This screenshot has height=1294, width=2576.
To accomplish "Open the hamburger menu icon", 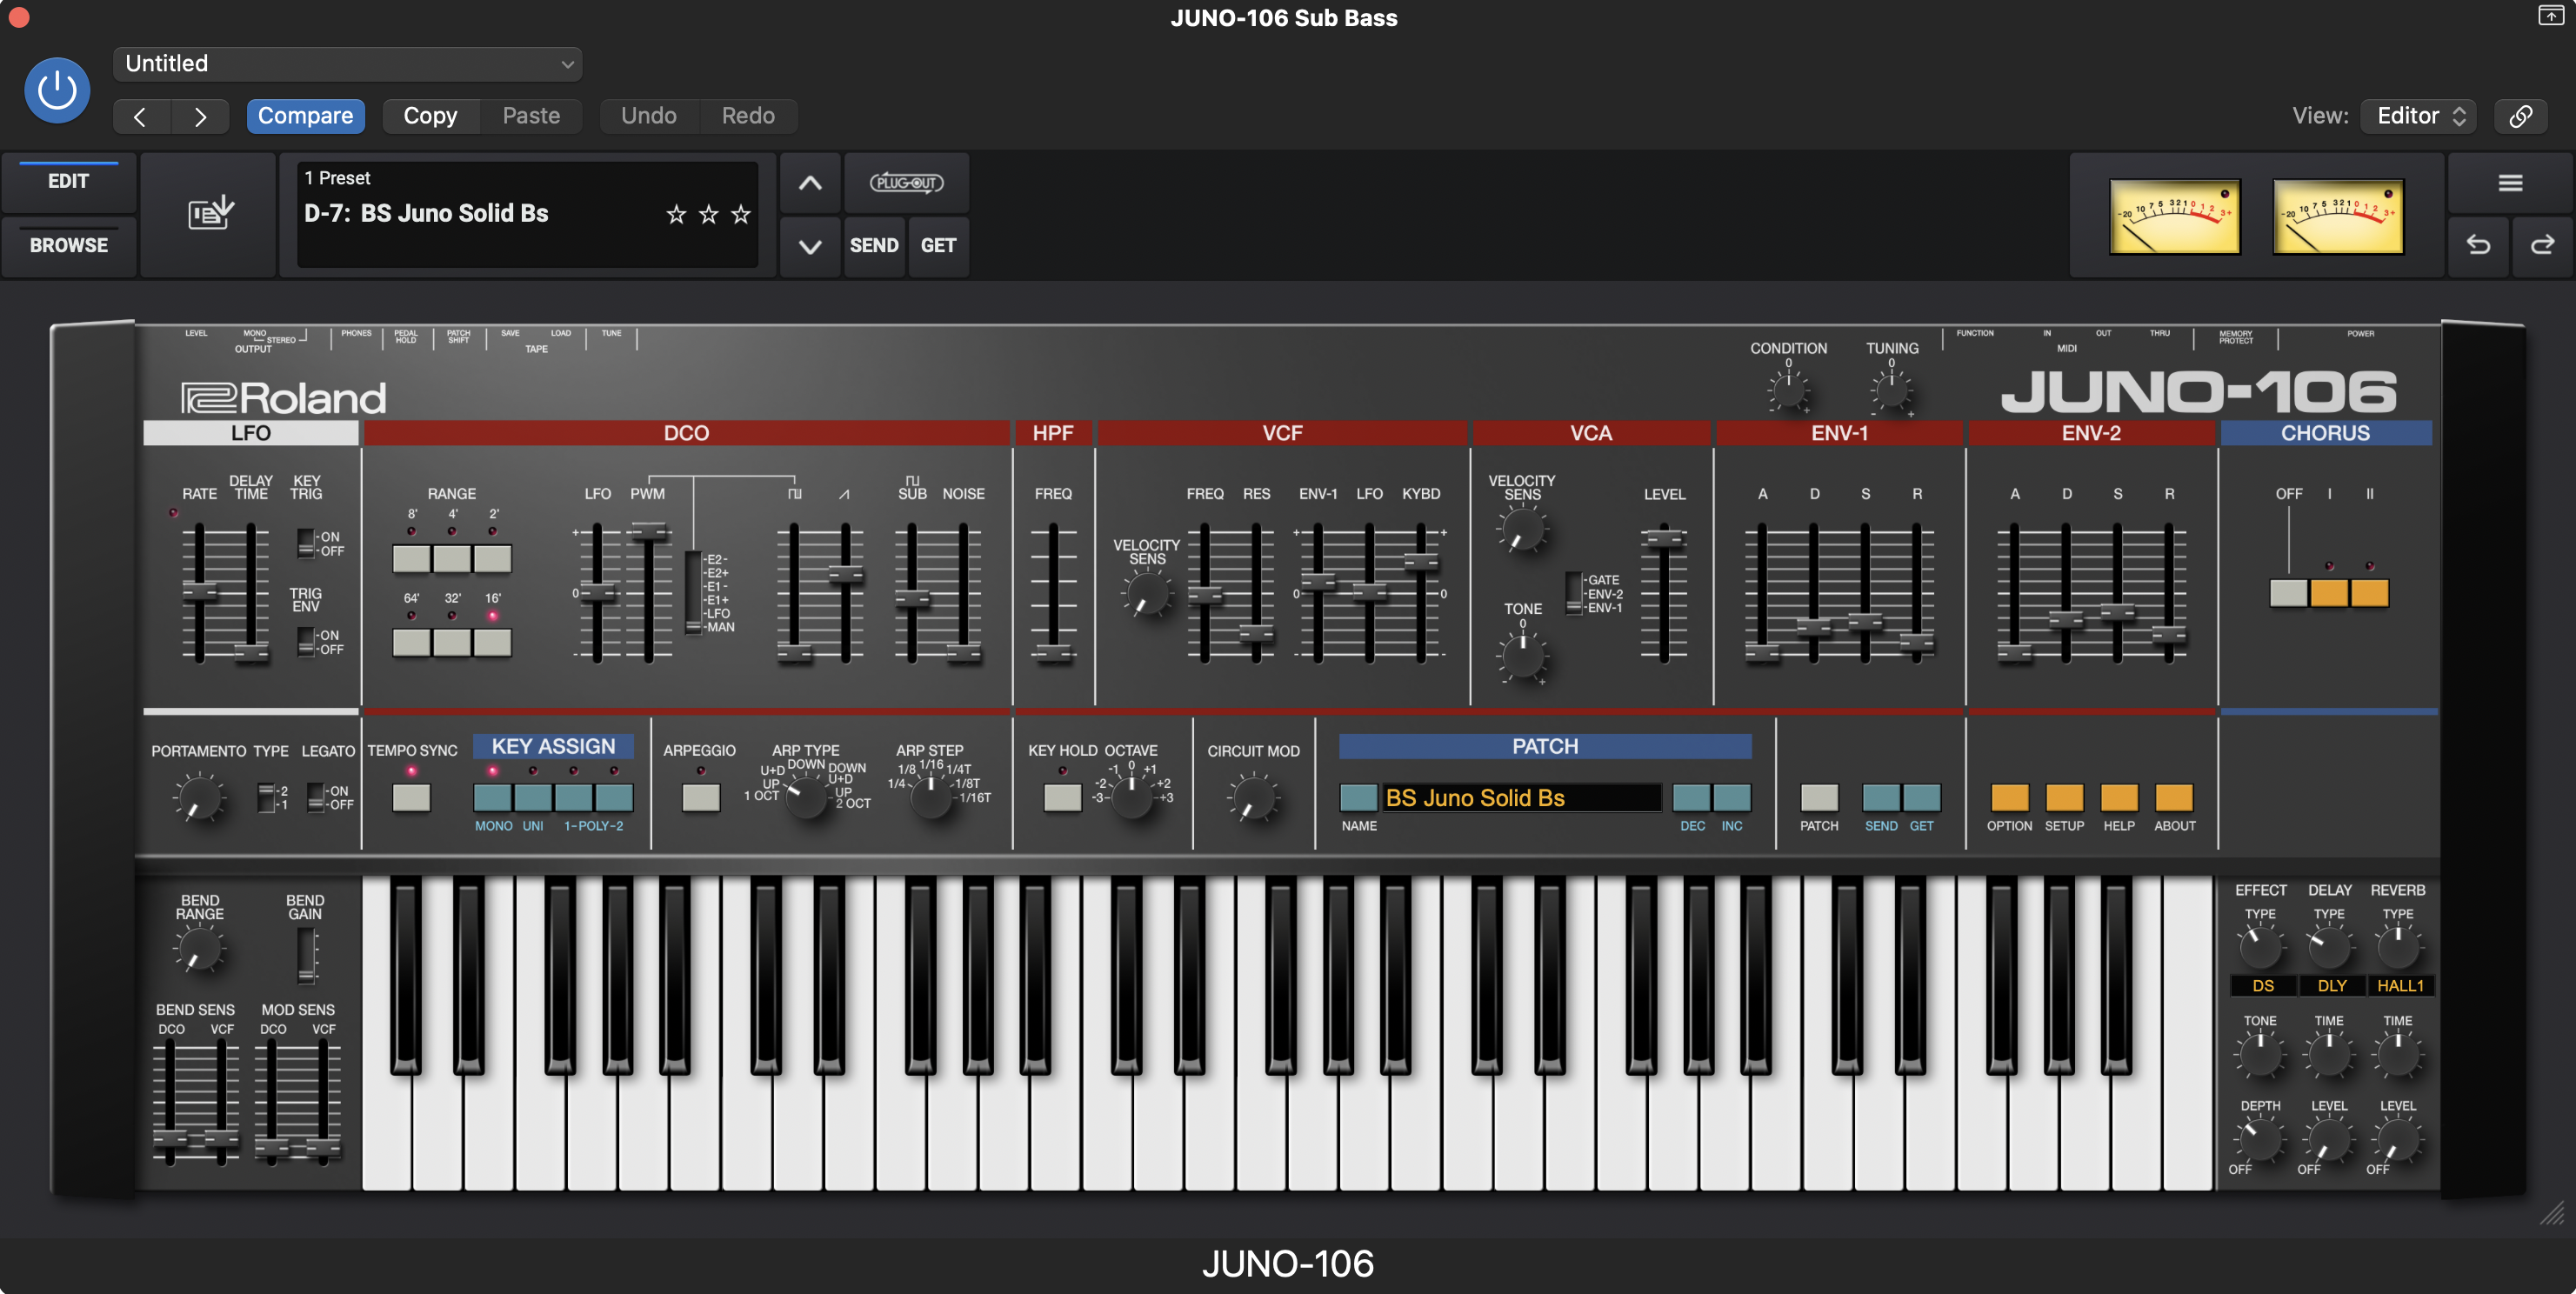I will (2510, 183).
